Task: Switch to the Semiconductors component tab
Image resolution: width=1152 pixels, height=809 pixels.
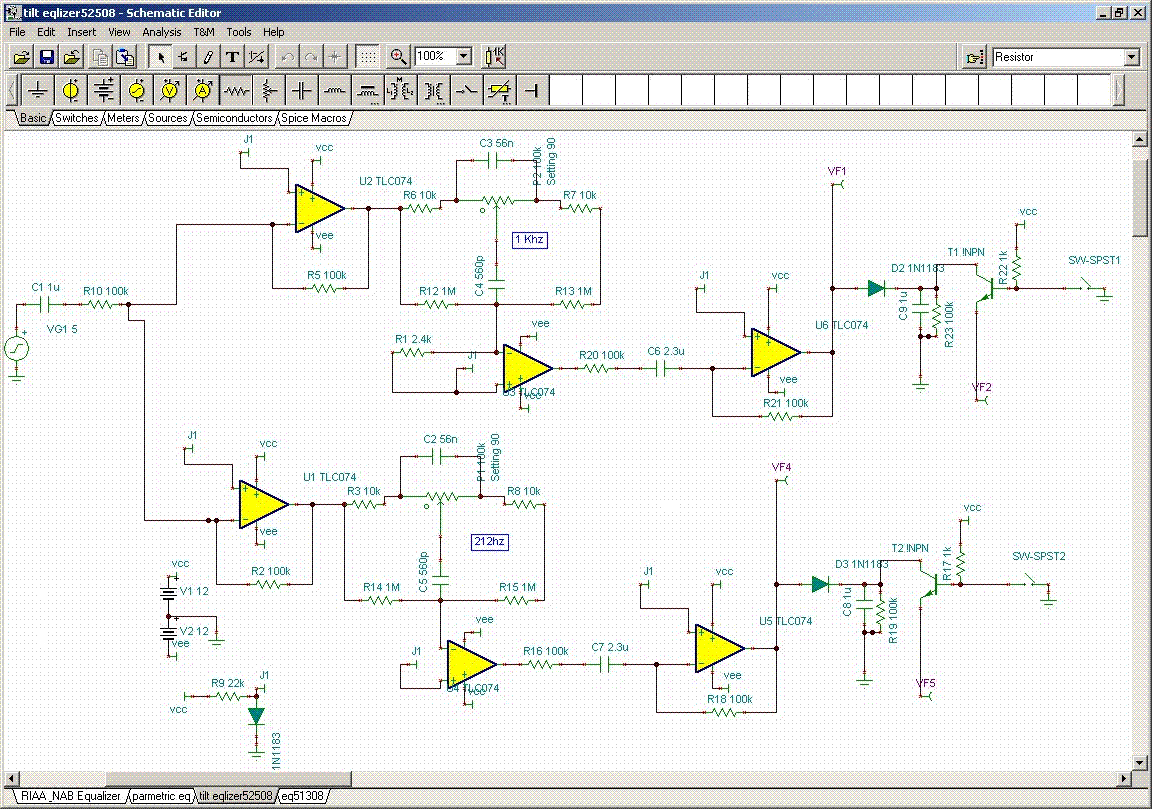Action: [x=234, y=118]
